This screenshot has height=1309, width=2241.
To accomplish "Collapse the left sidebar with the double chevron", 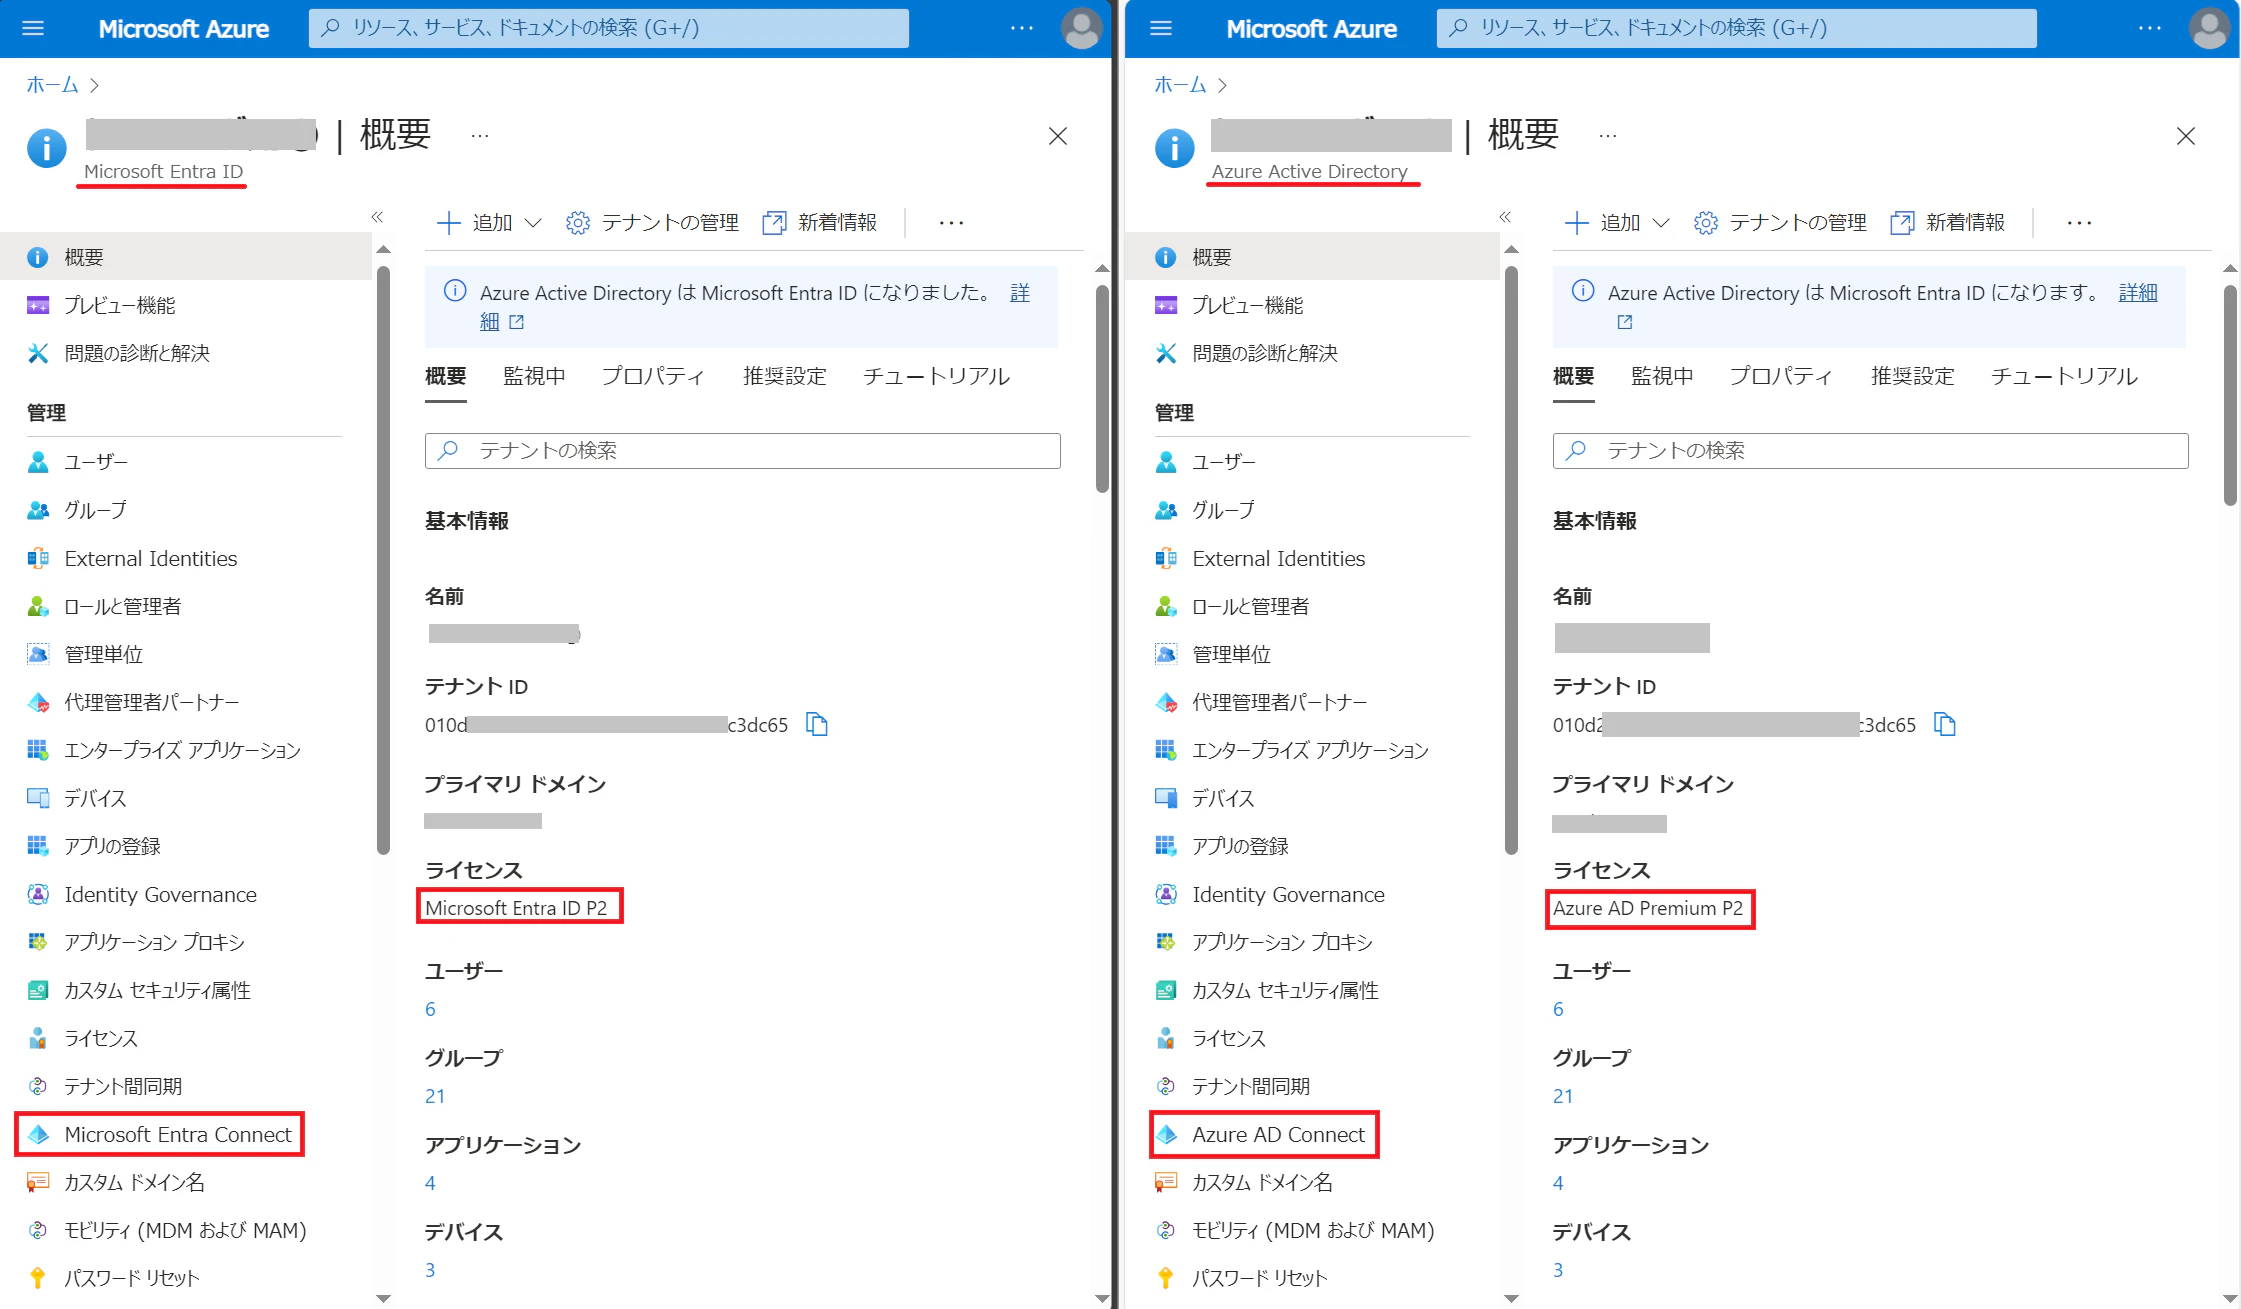I will click(x=377, y=217).
